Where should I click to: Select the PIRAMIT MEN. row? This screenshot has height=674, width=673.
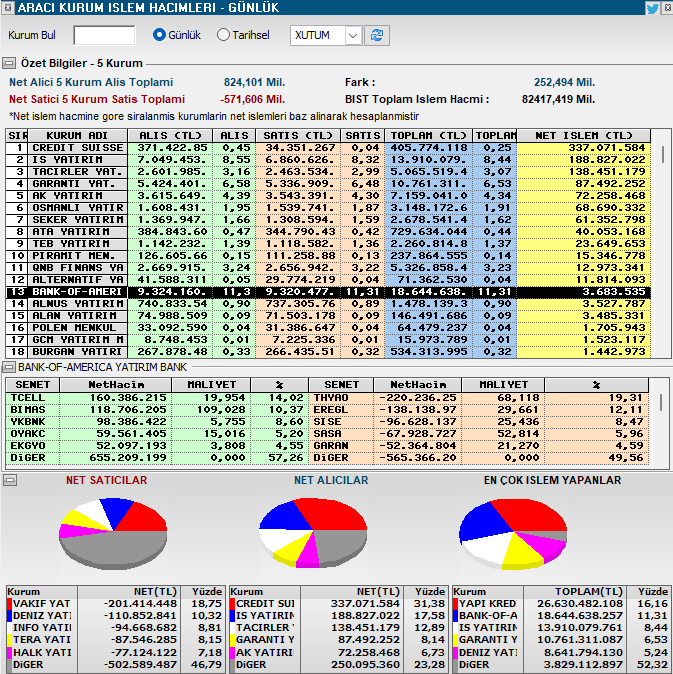(x=328, y=256)
